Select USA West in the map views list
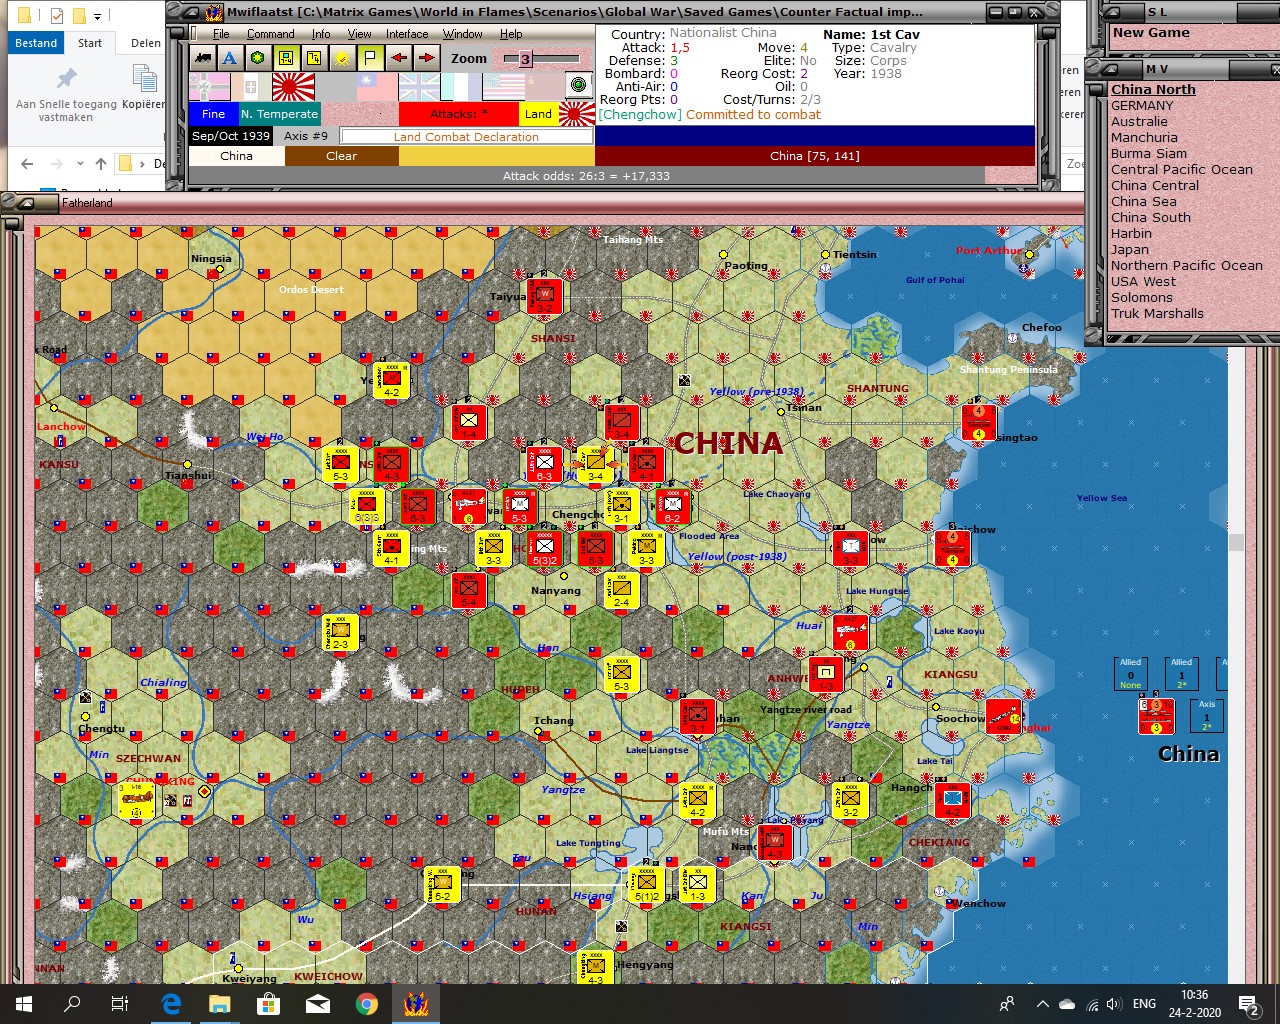Viewport: 1280px width, 1024px height. coord(1144,281)
